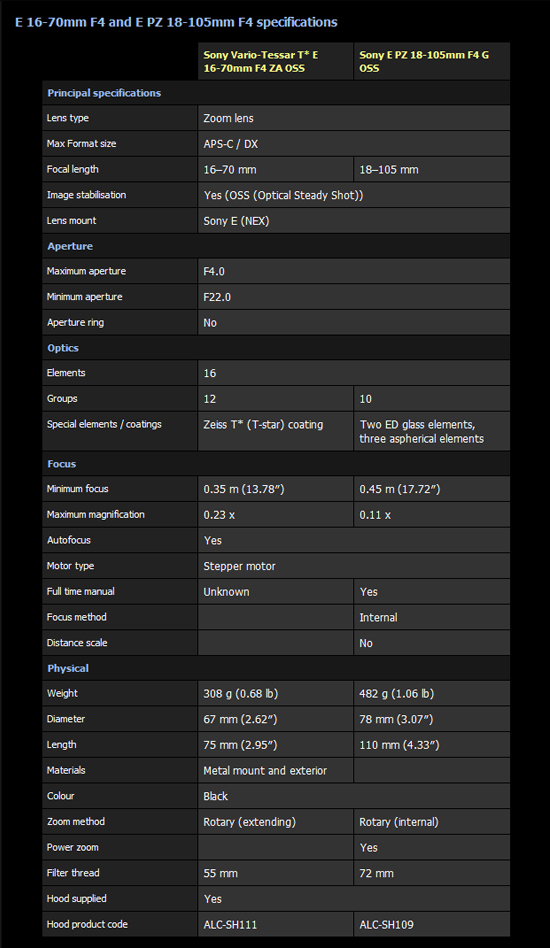Click the 55 mm filter thread cell
This screenshot has height=948, width=550.
276,873
